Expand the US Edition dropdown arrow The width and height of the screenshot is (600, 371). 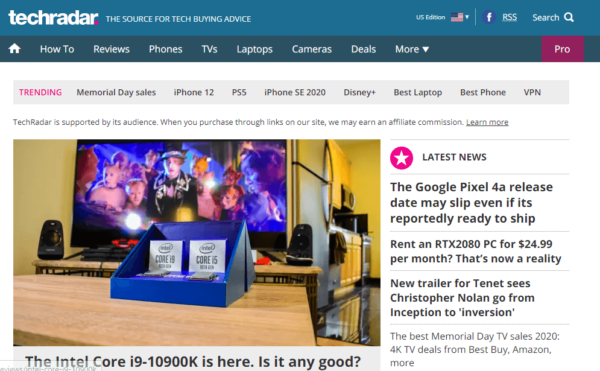click(467, 17)
